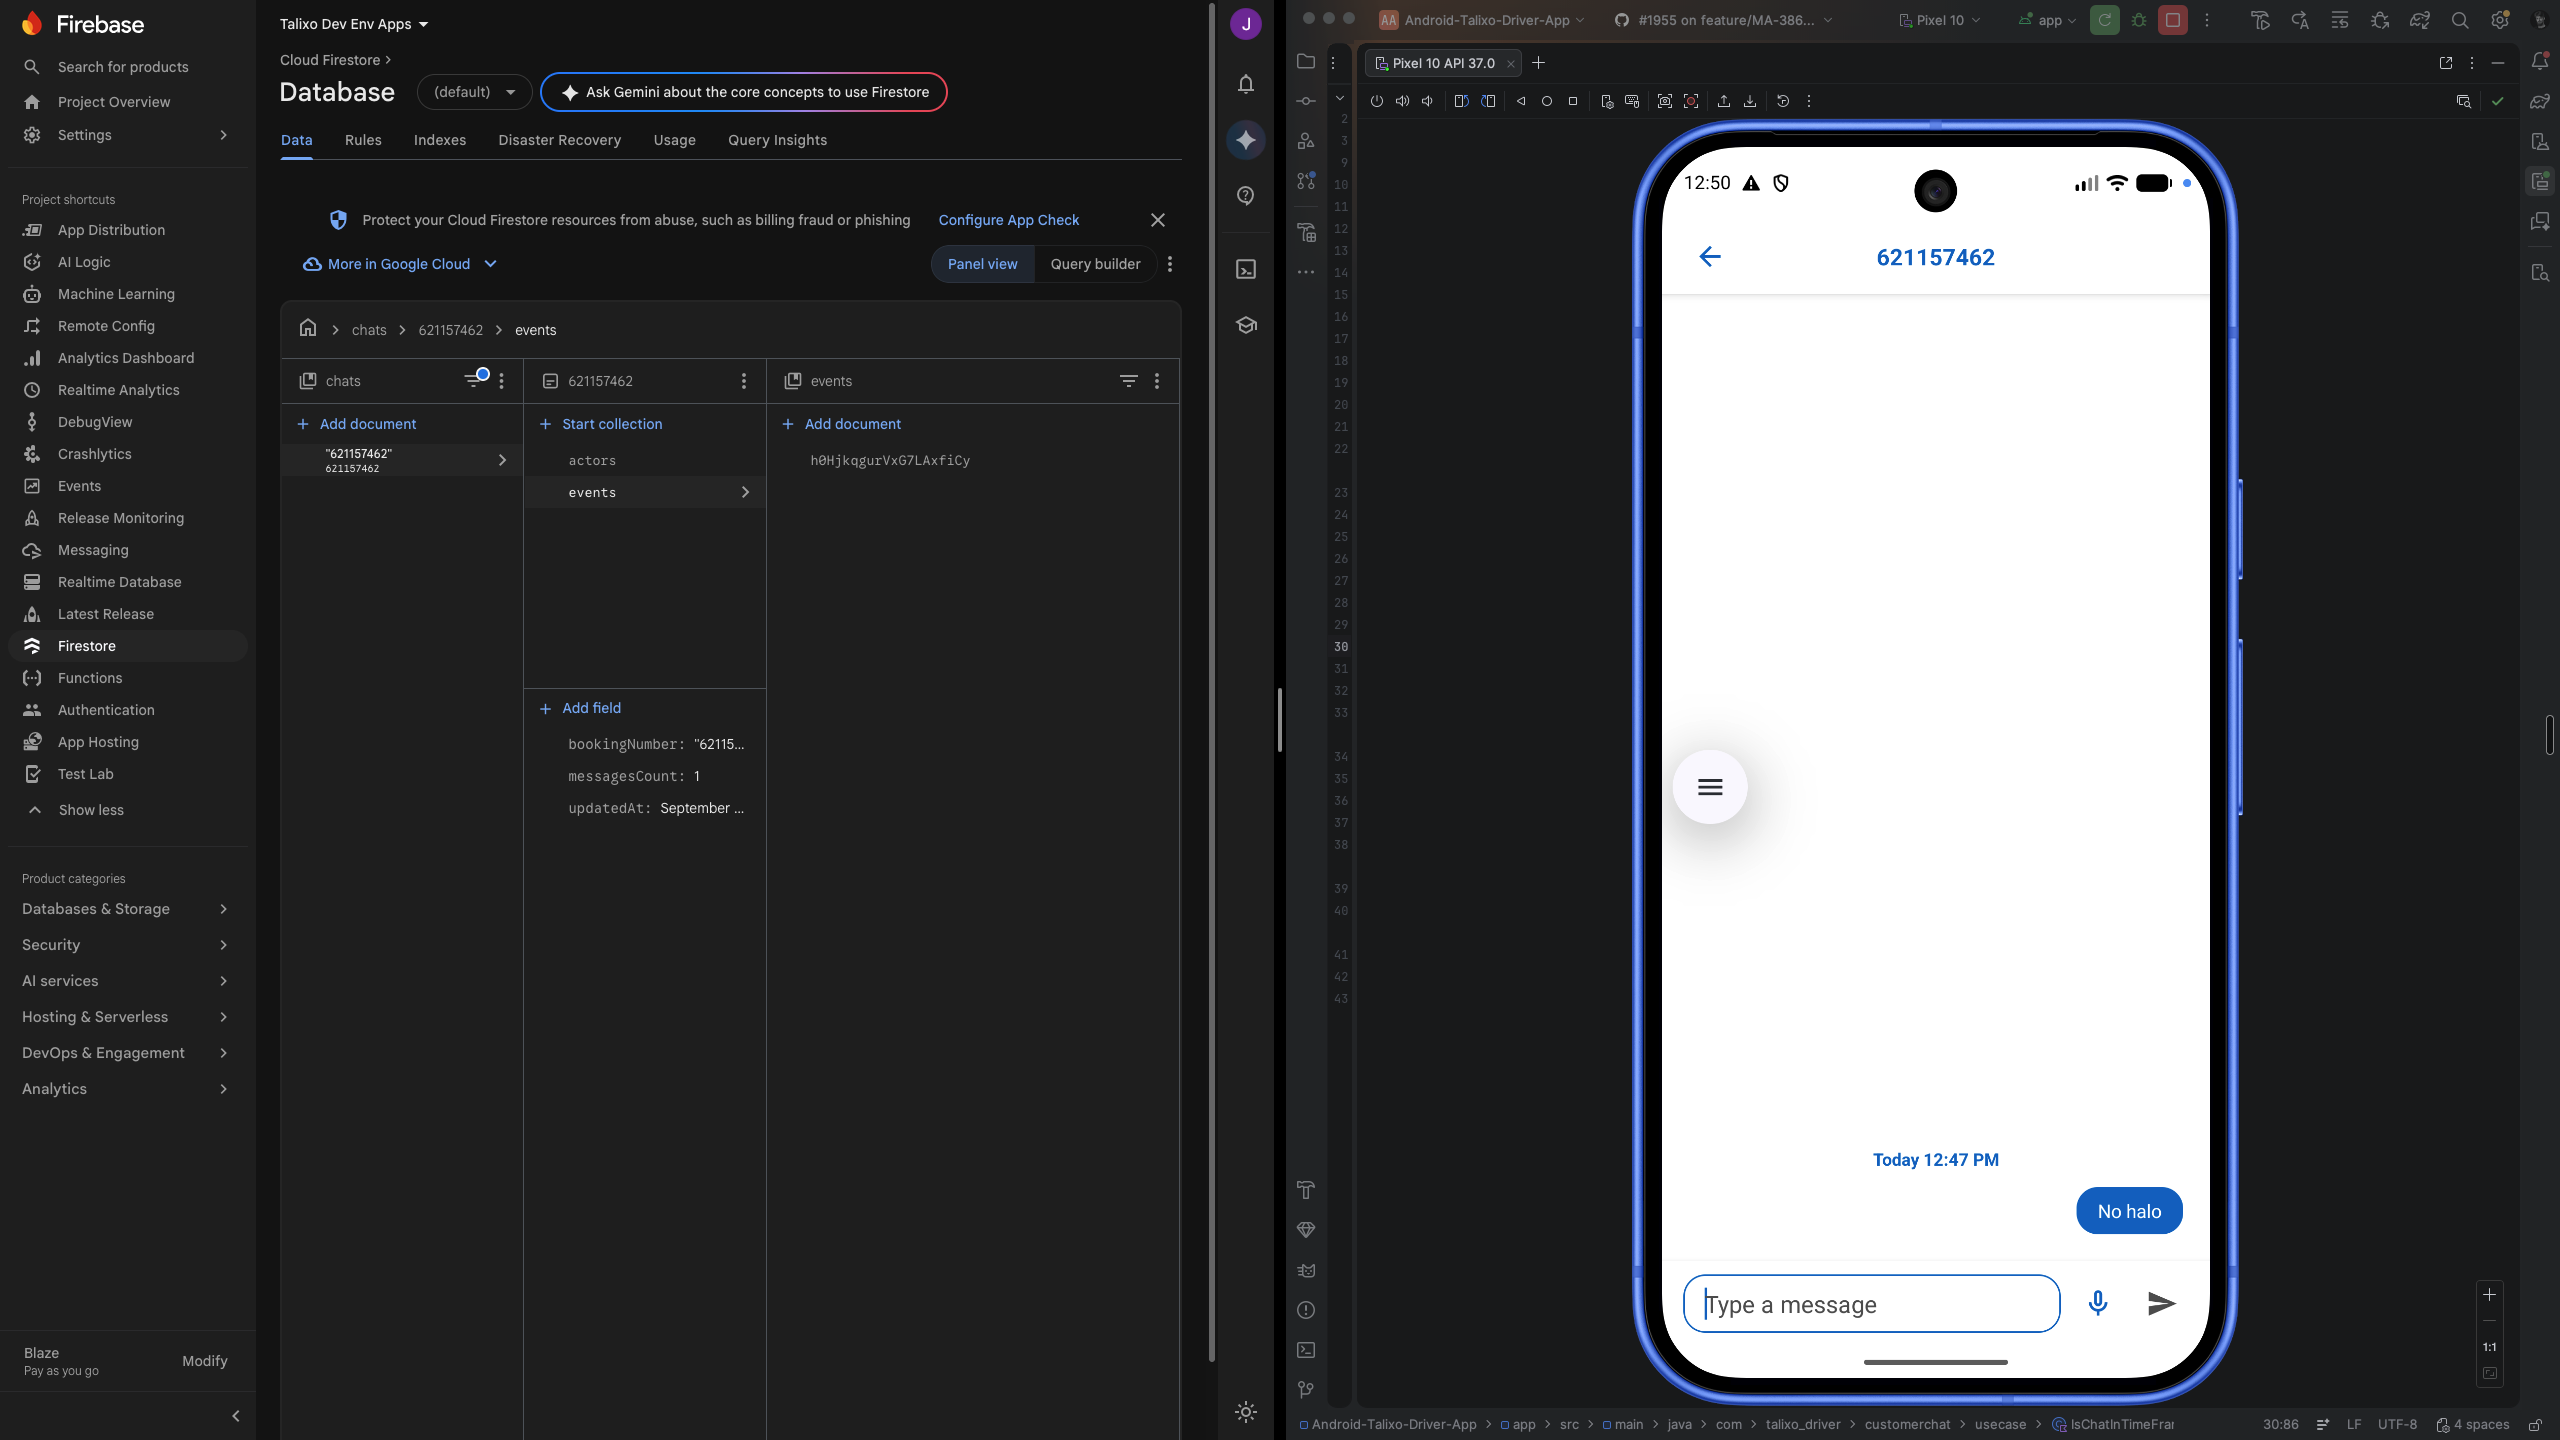Click the Firebase page vertical scrollbar
The width and height of the screenshot is (2560, 1440).
tap(1212, 680)
